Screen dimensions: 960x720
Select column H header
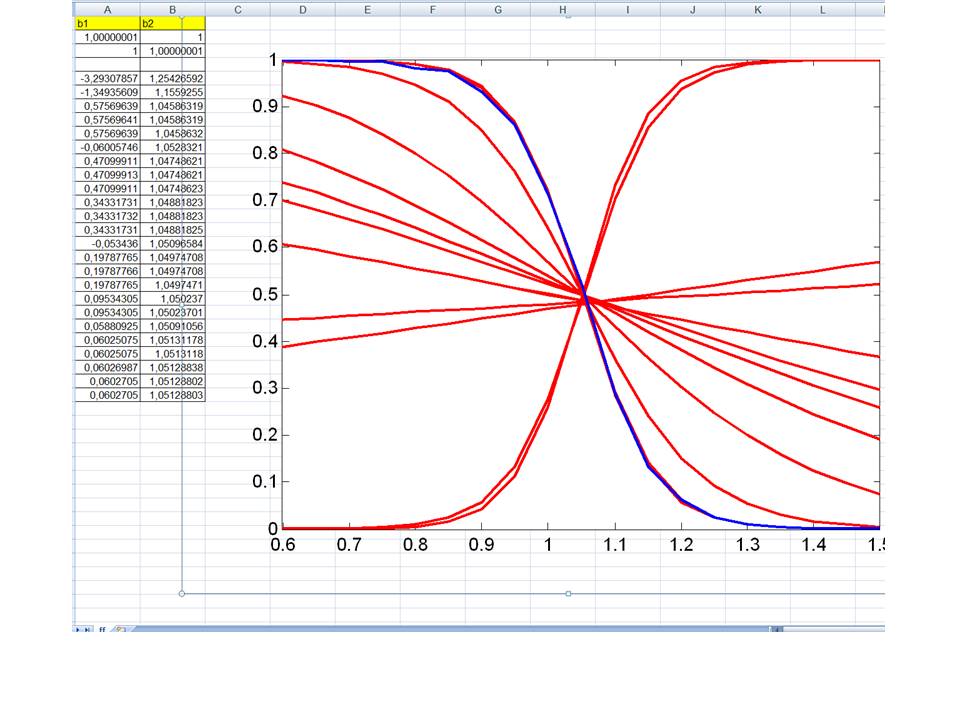click(x=563, y=9)
